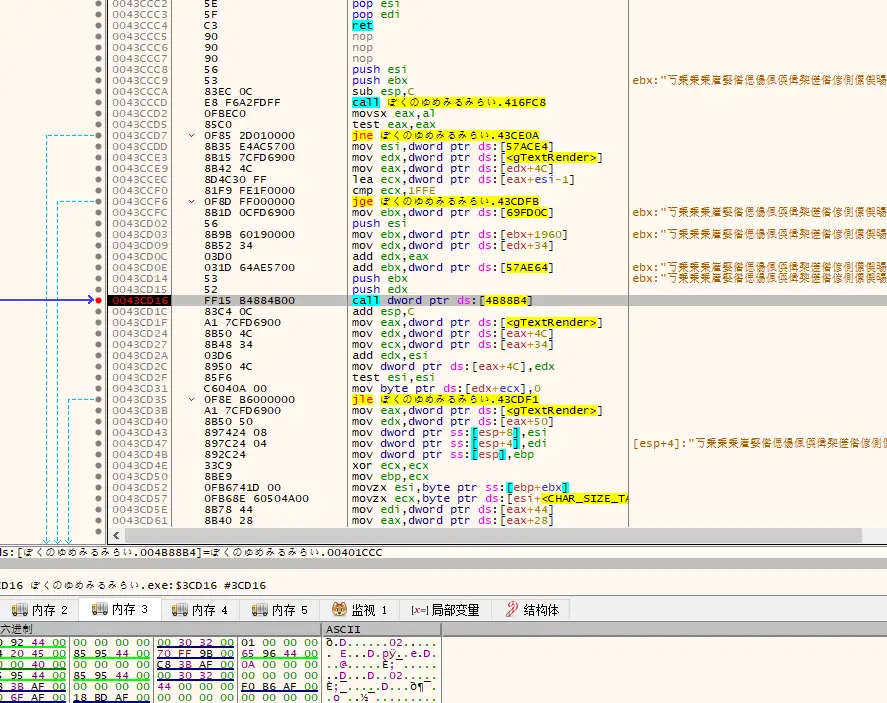Screen dimensions: 887x703
Task: Select bytes 'FF15 B4884B00'
Action: point(249,300)
